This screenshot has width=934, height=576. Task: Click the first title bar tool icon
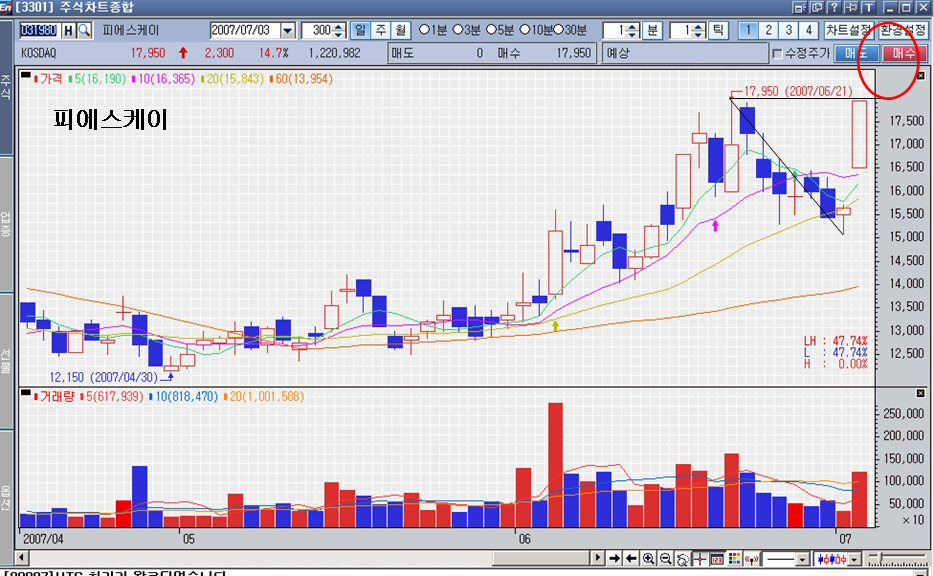coord(799,7)
